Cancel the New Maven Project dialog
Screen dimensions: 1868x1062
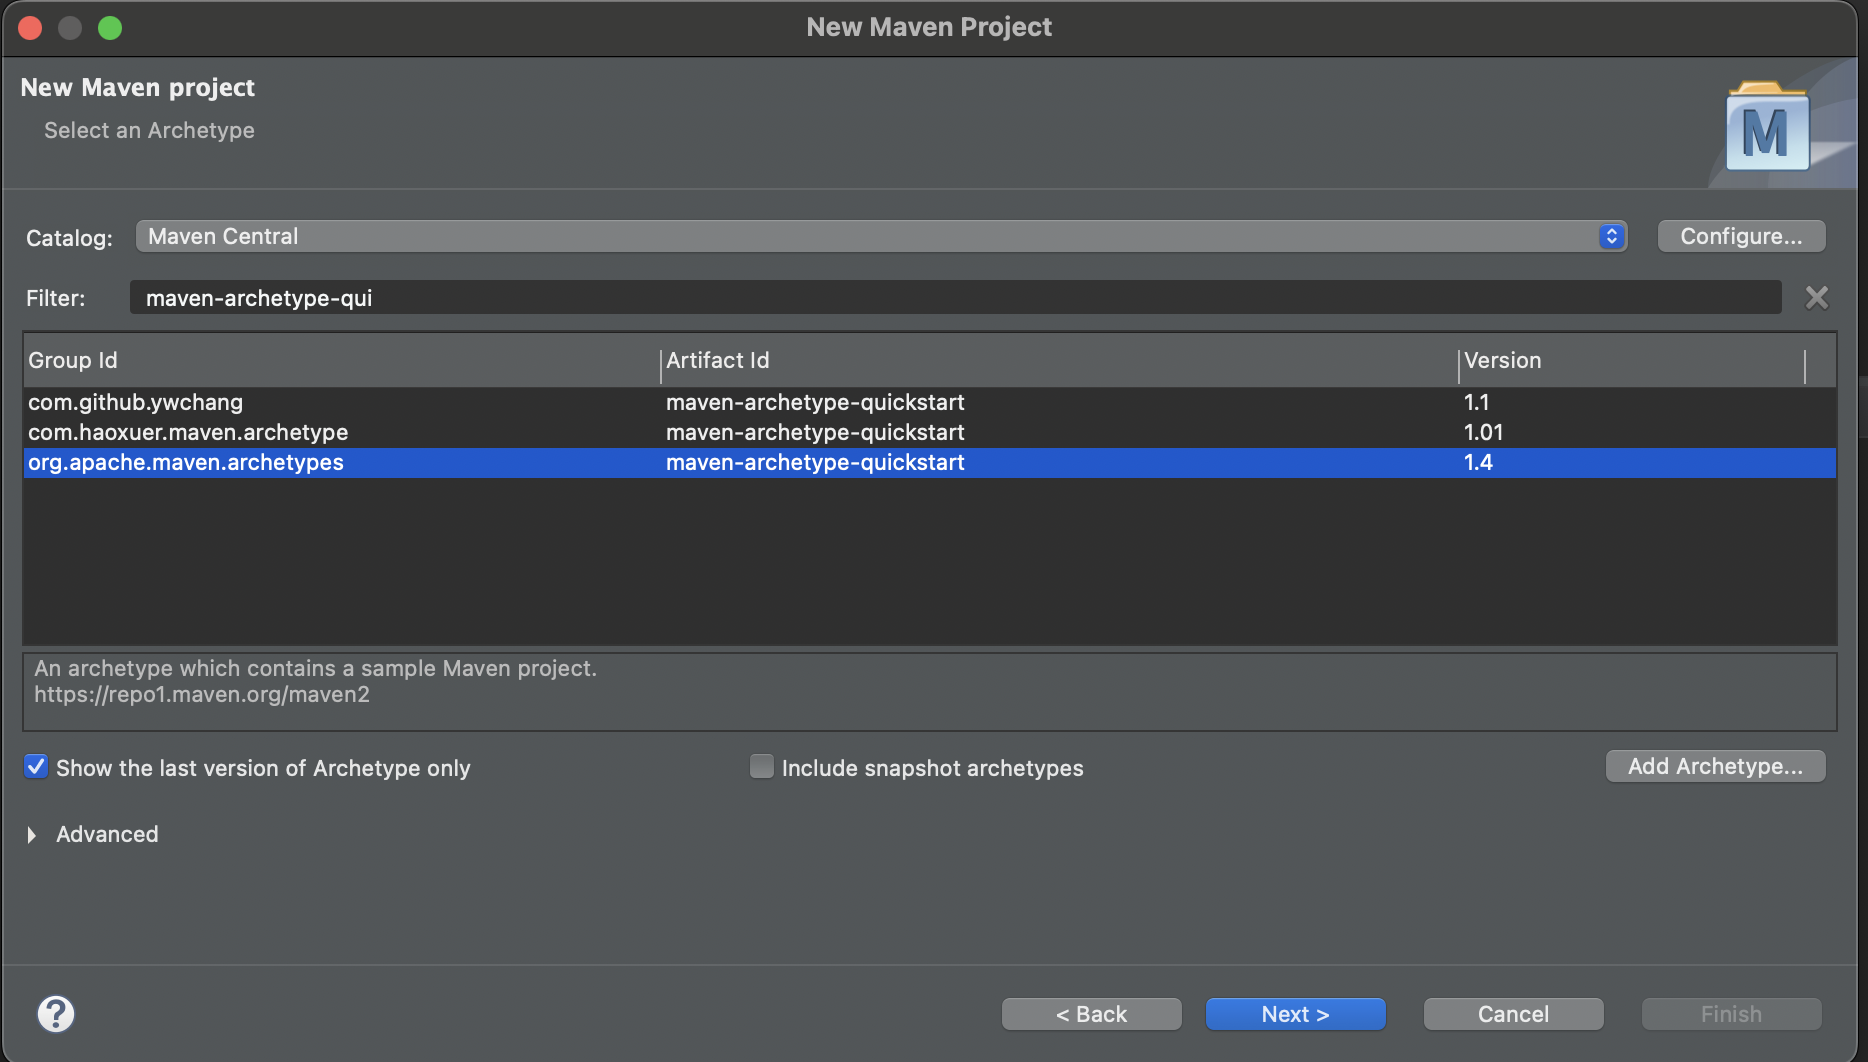point(1513,1014)
